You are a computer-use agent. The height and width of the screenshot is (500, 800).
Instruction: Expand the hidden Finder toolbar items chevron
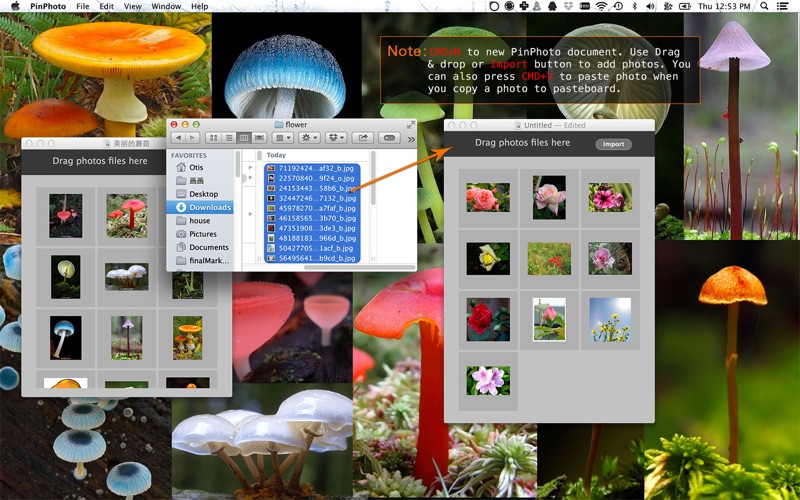pyautogui.click(x=409, y=138)
